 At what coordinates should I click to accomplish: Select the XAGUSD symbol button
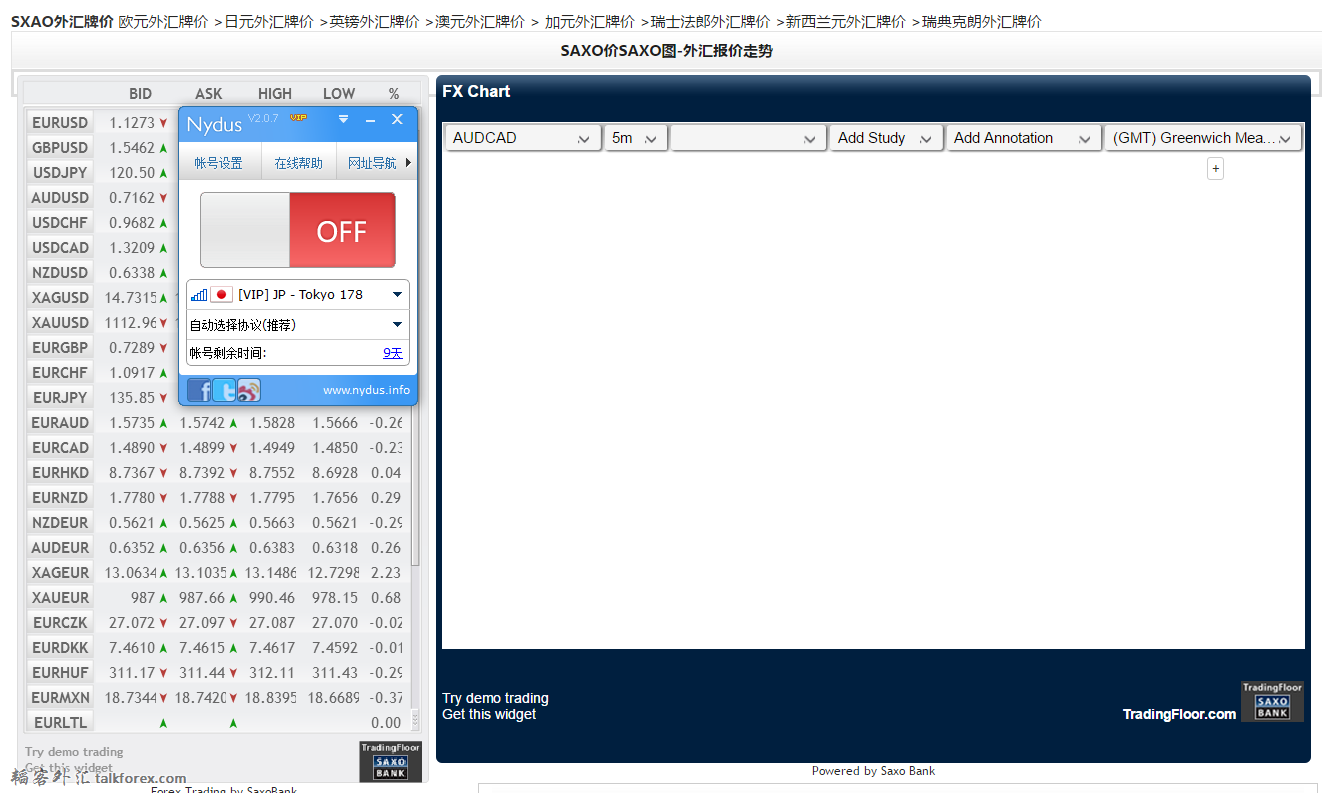point(60,297)
